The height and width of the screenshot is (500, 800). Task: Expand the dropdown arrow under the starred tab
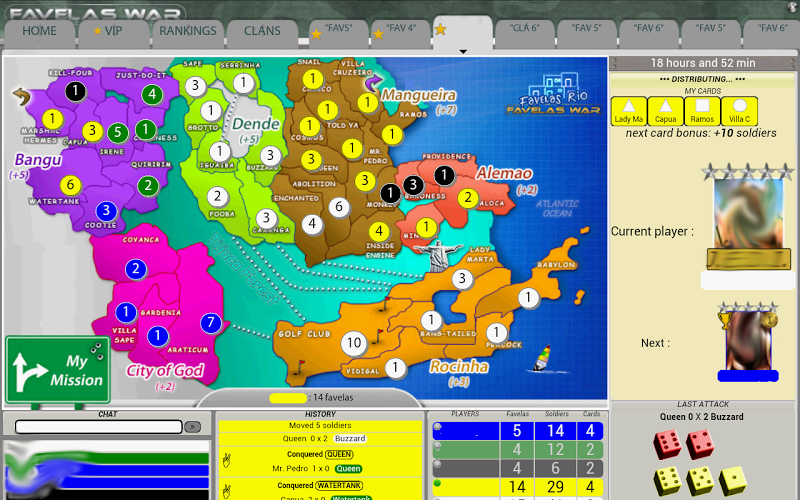pos(462,50)
